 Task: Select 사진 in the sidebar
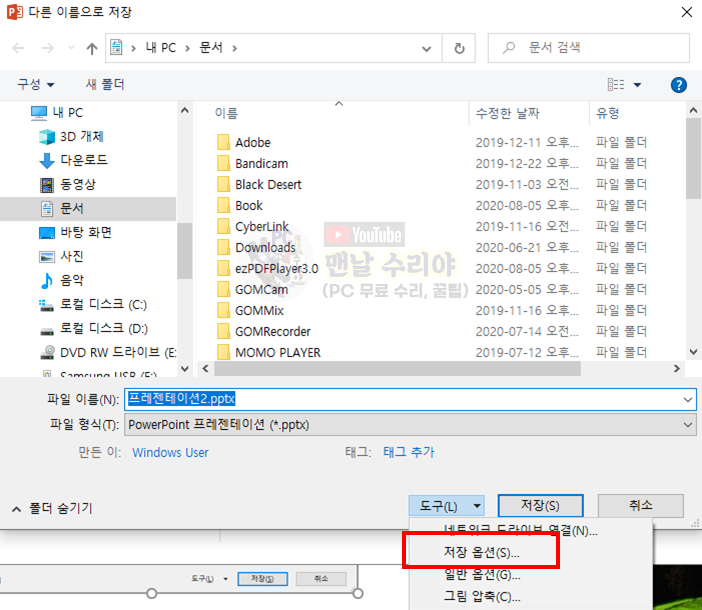click(x=61, y=256)
